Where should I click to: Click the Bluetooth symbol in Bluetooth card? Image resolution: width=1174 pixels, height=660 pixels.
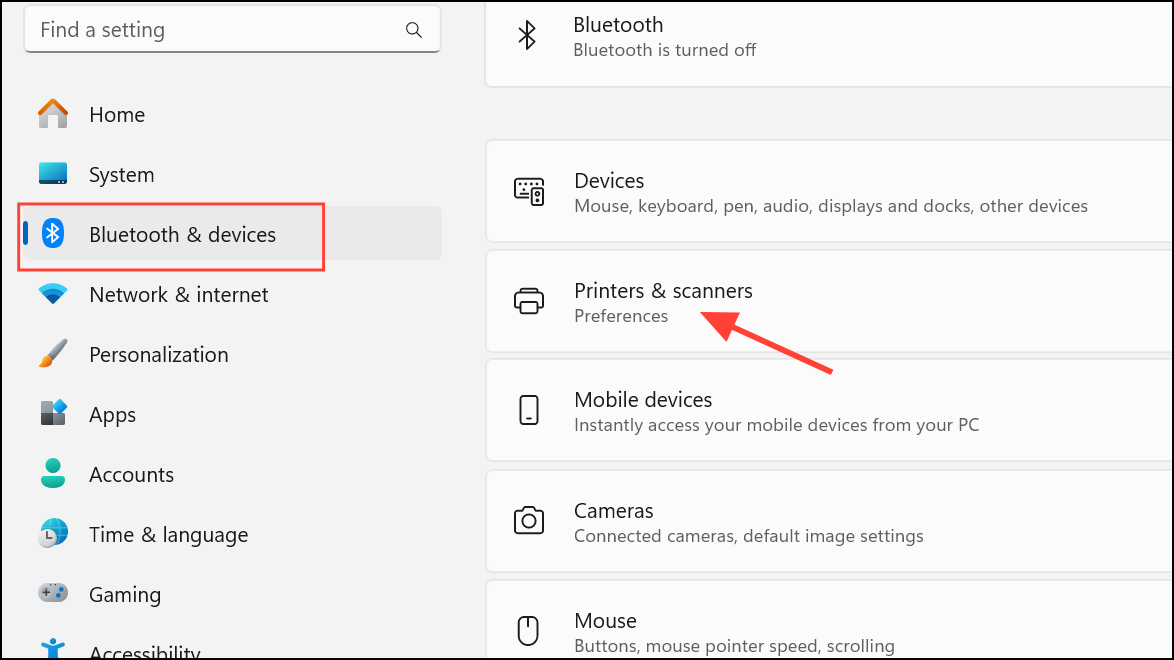click(x=527, y=35)
